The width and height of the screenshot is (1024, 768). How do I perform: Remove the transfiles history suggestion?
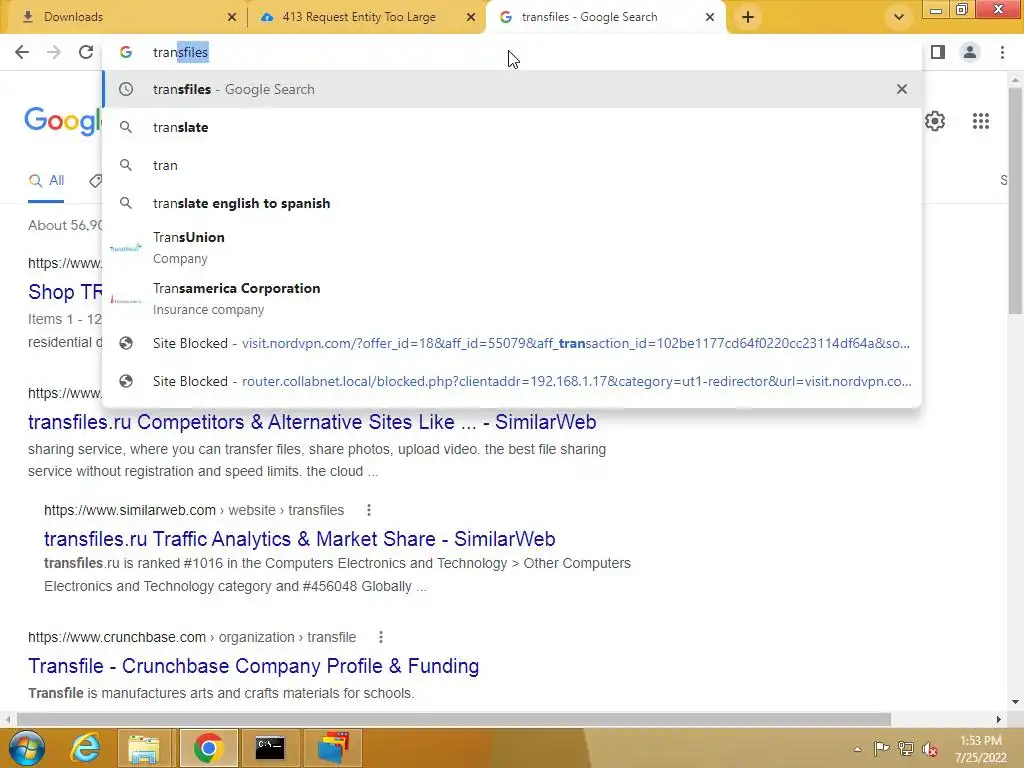[902, 89]
